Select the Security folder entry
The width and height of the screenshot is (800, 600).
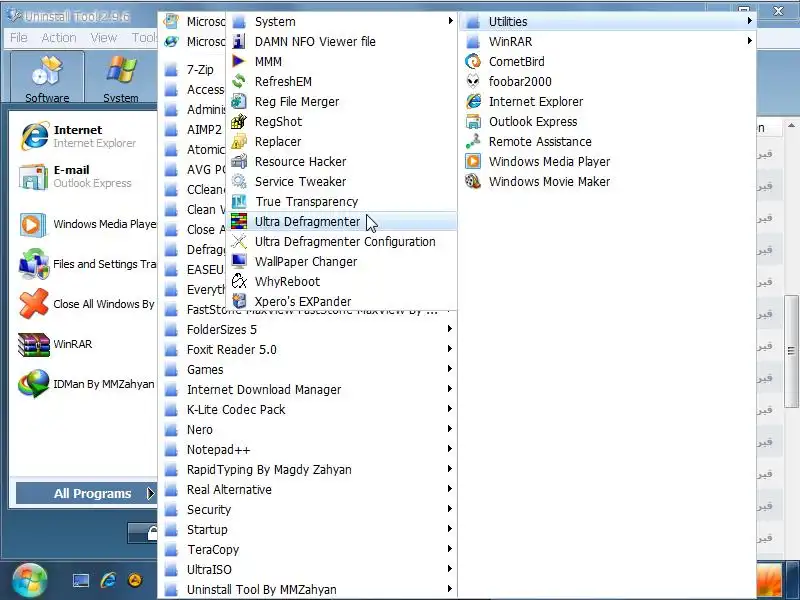308,509
